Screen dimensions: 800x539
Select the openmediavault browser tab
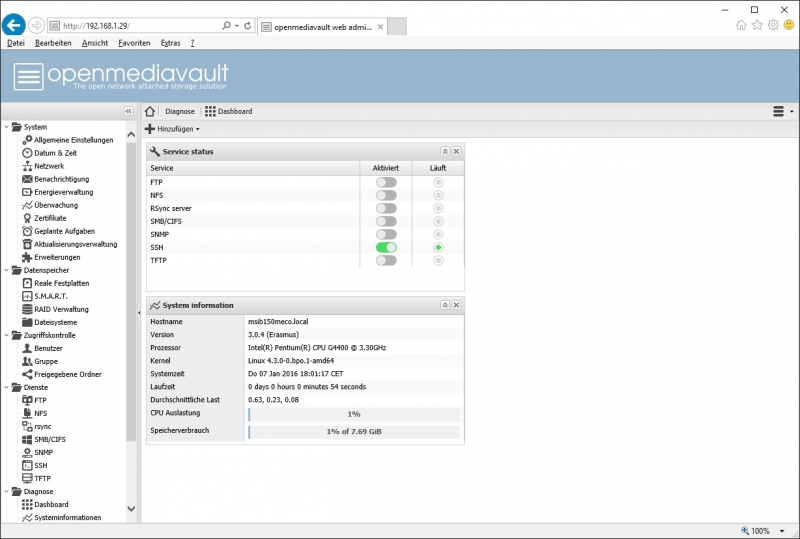[322, 27]
